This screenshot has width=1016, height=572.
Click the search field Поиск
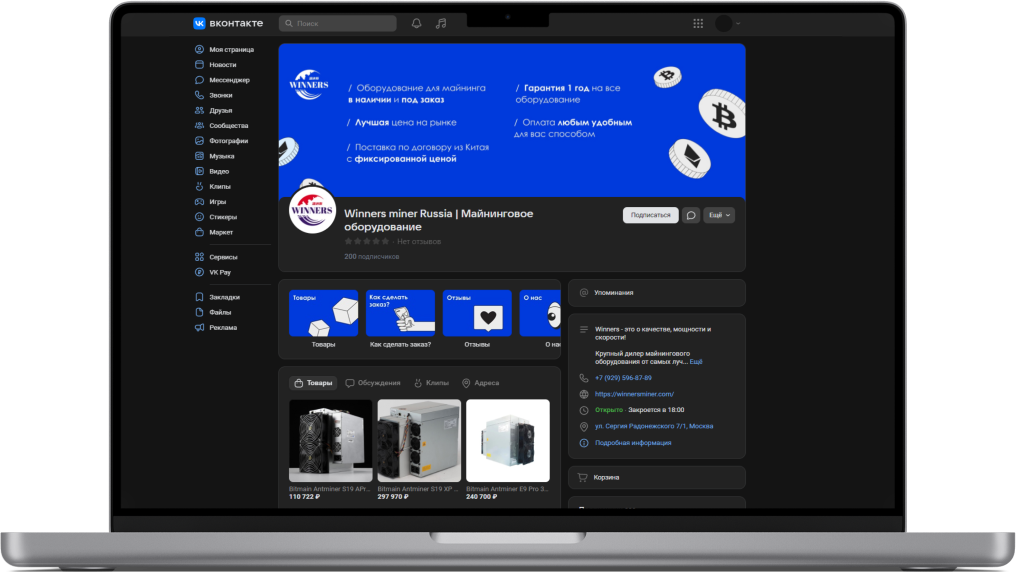pos(338,23)
